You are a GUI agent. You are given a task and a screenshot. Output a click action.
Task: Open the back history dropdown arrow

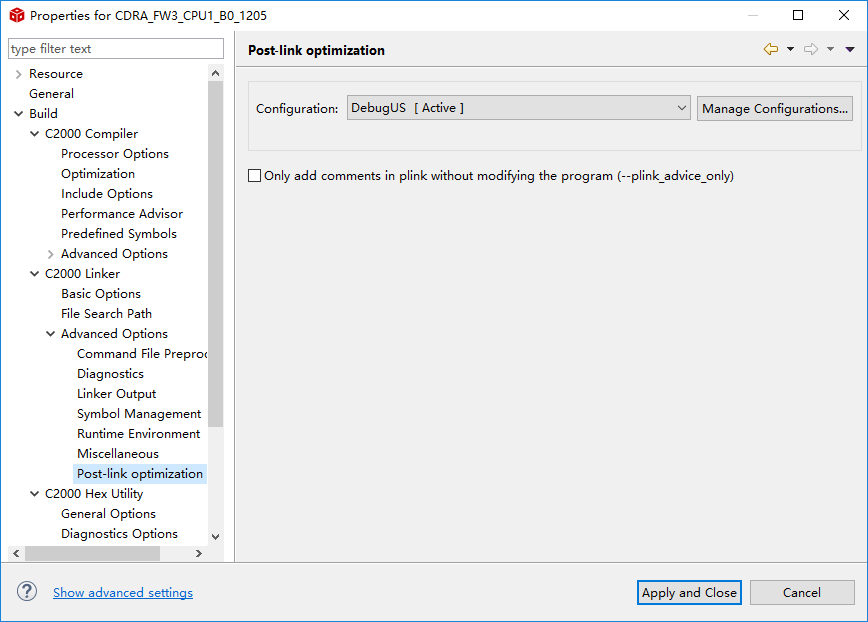790,49
